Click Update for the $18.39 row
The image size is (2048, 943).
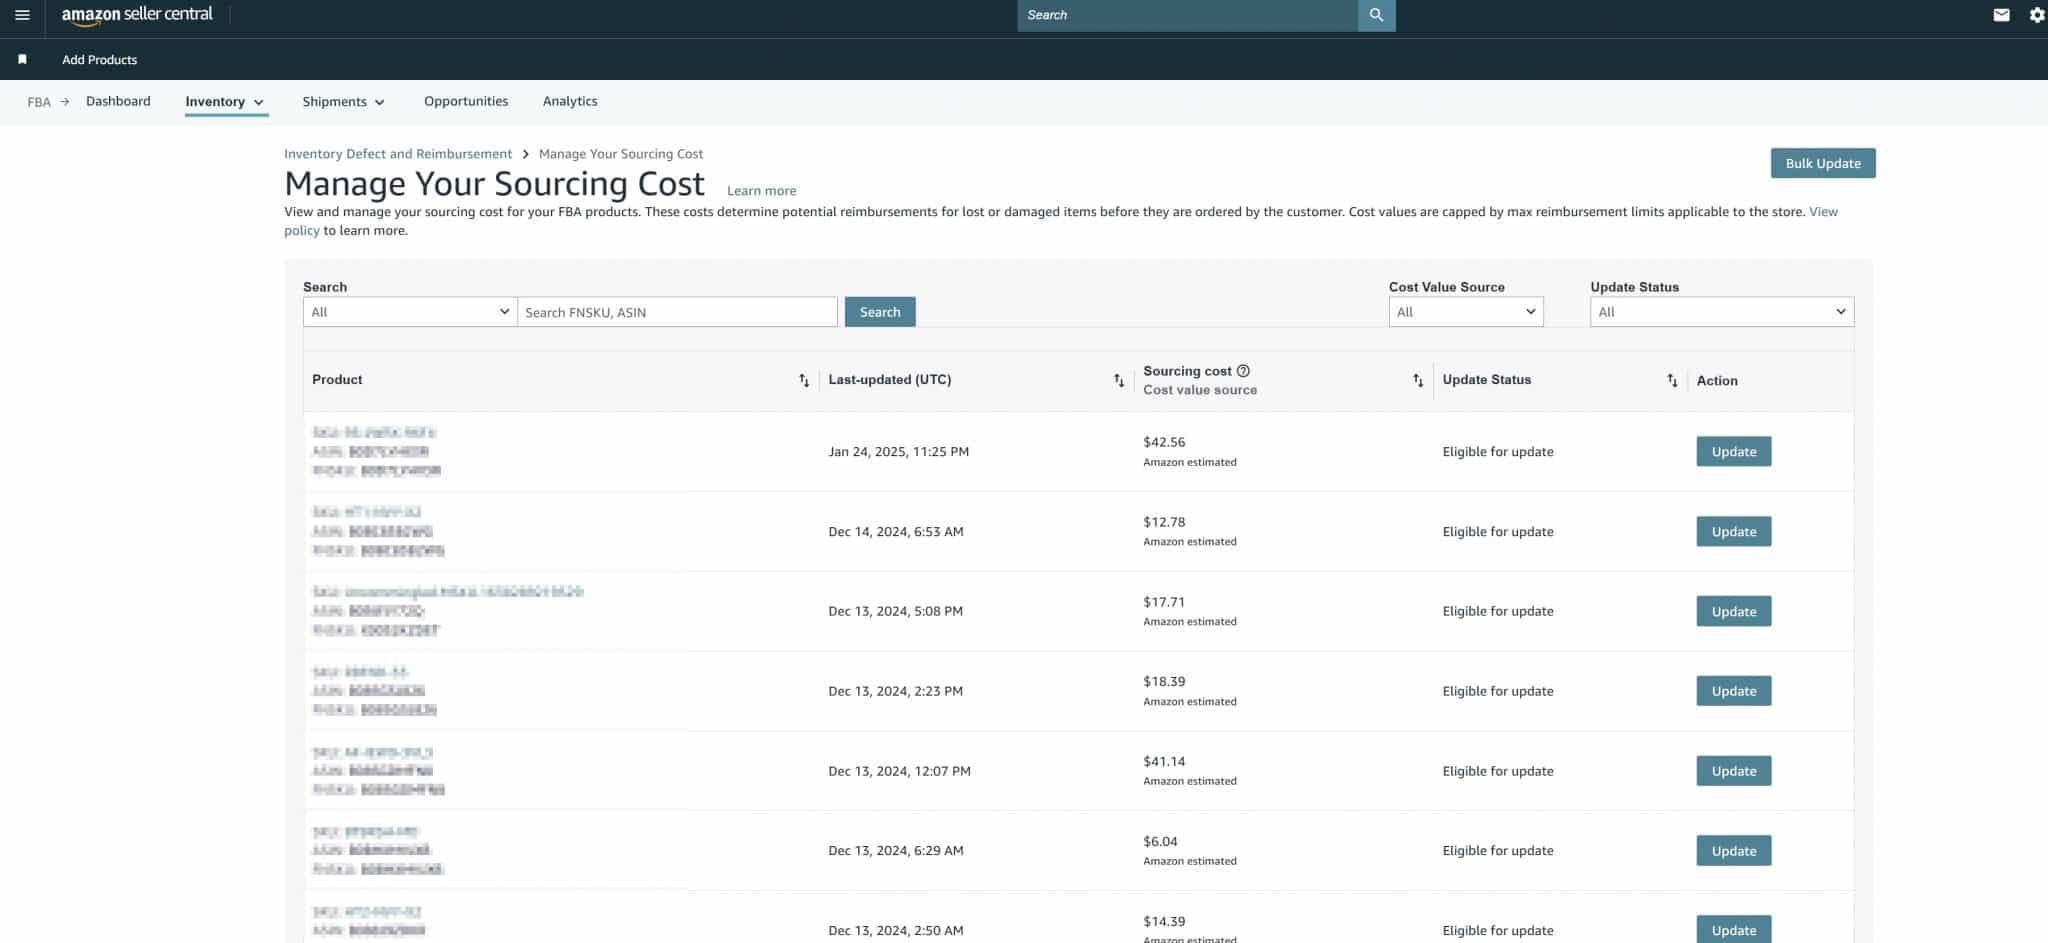click(x=1734, y=691)
